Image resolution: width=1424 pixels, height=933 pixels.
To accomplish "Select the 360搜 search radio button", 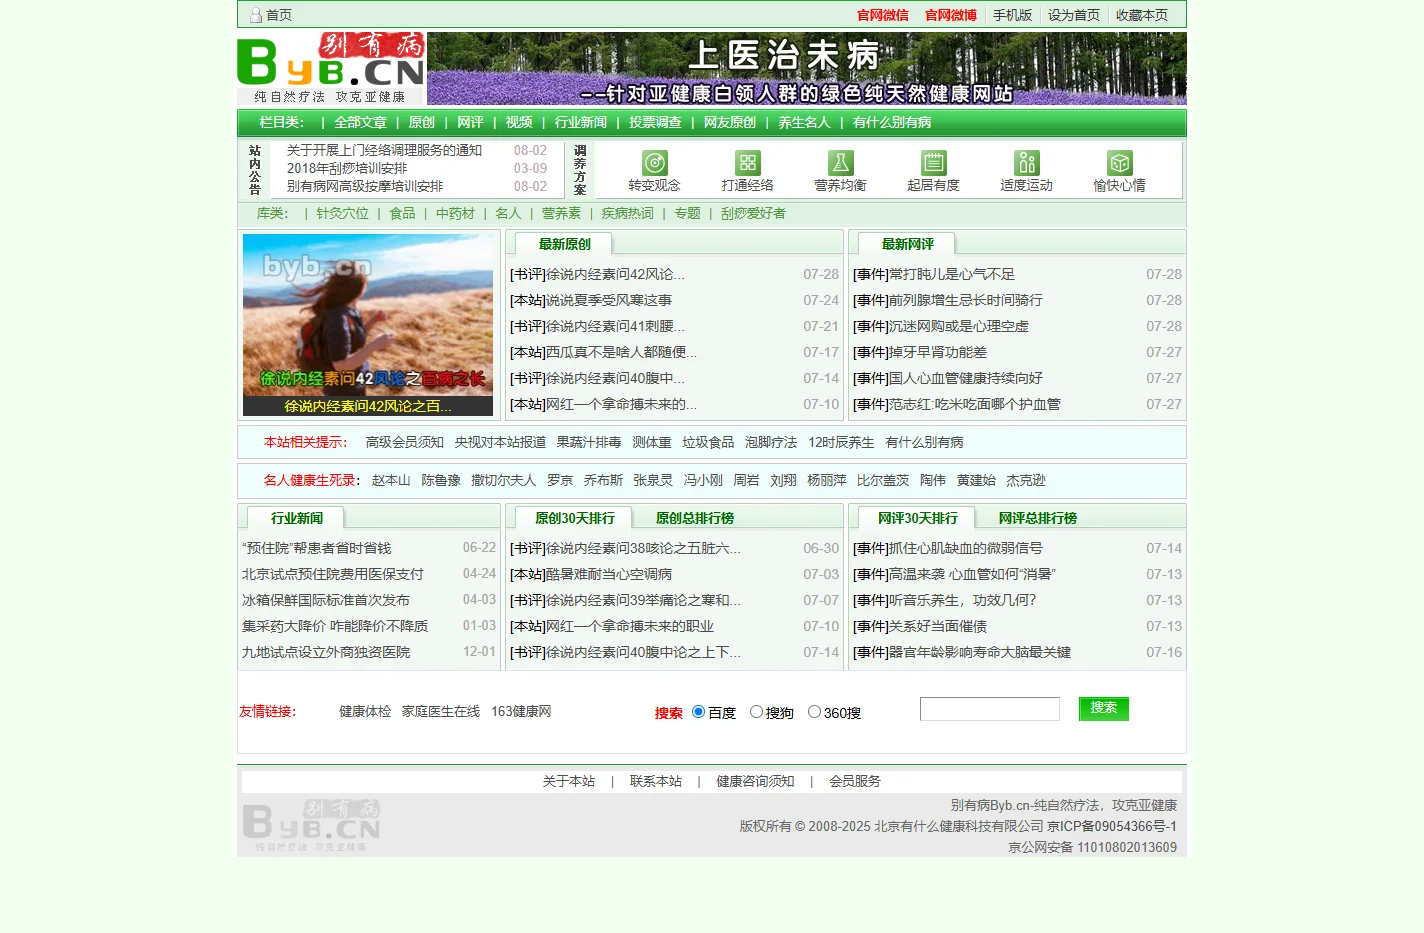I will [814, 712].
